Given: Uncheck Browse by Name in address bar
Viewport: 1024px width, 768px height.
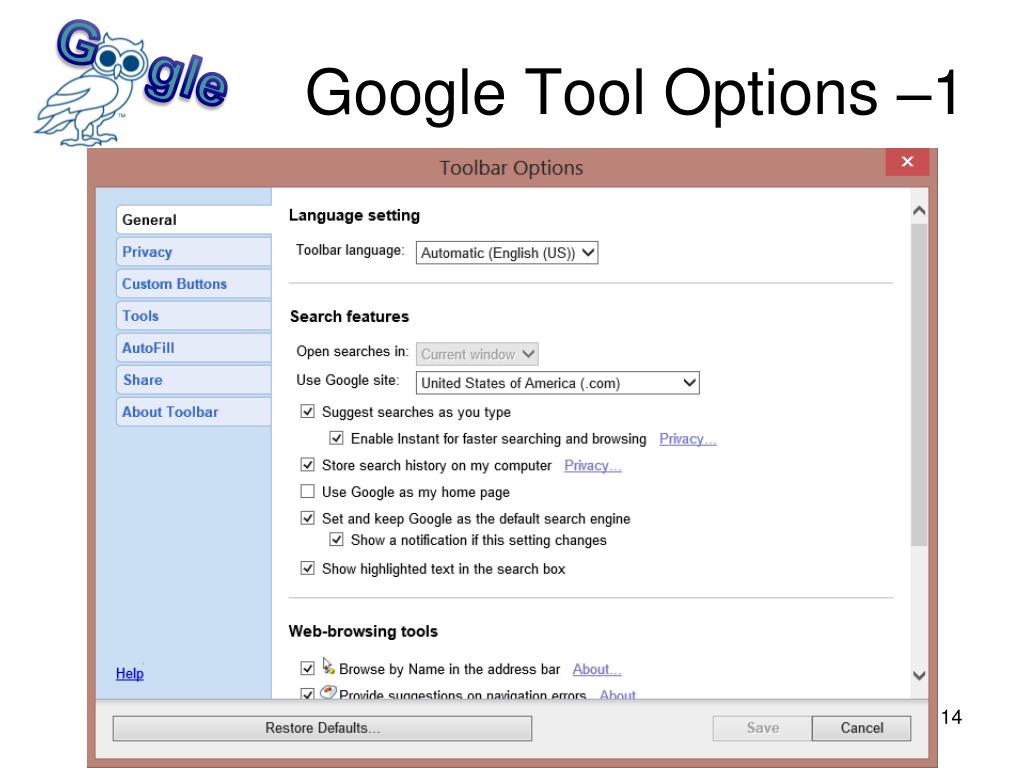Looking at the screenshot, I should tap(308, 668).
